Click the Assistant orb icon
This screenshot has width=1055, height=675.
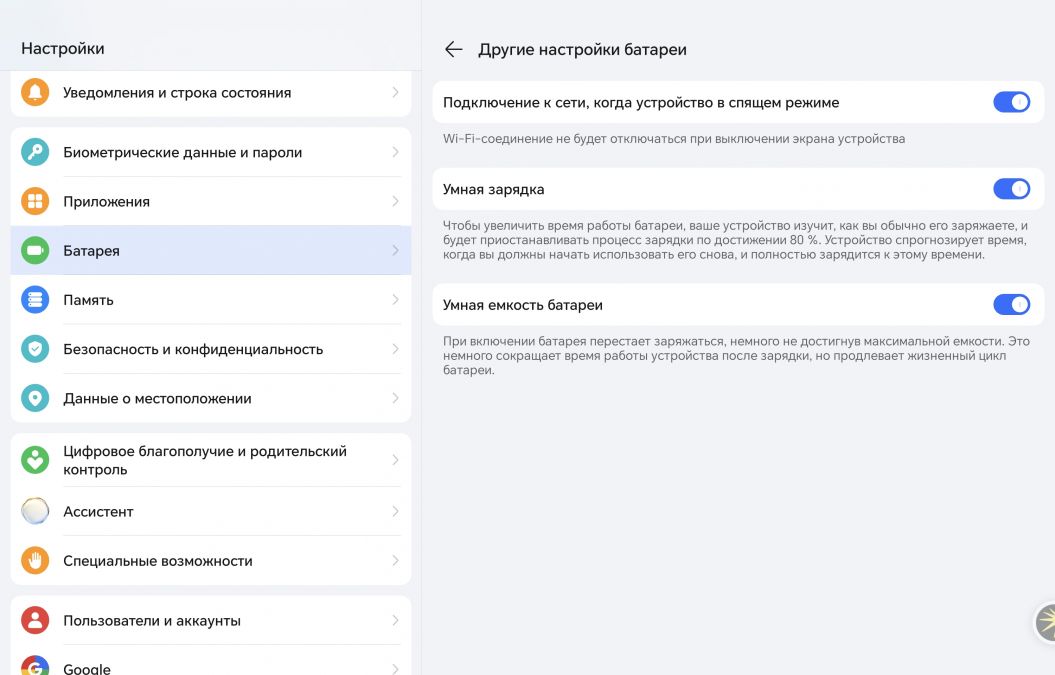(x=35, y=511)
